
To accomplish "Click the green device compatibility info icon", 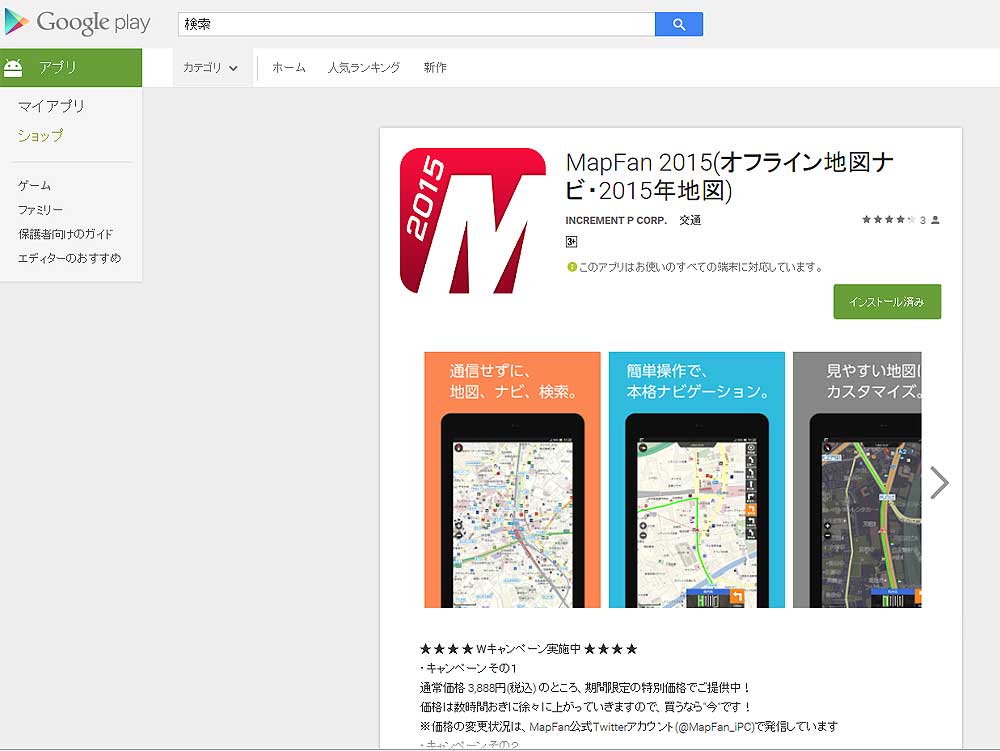I will click(571, 267).
